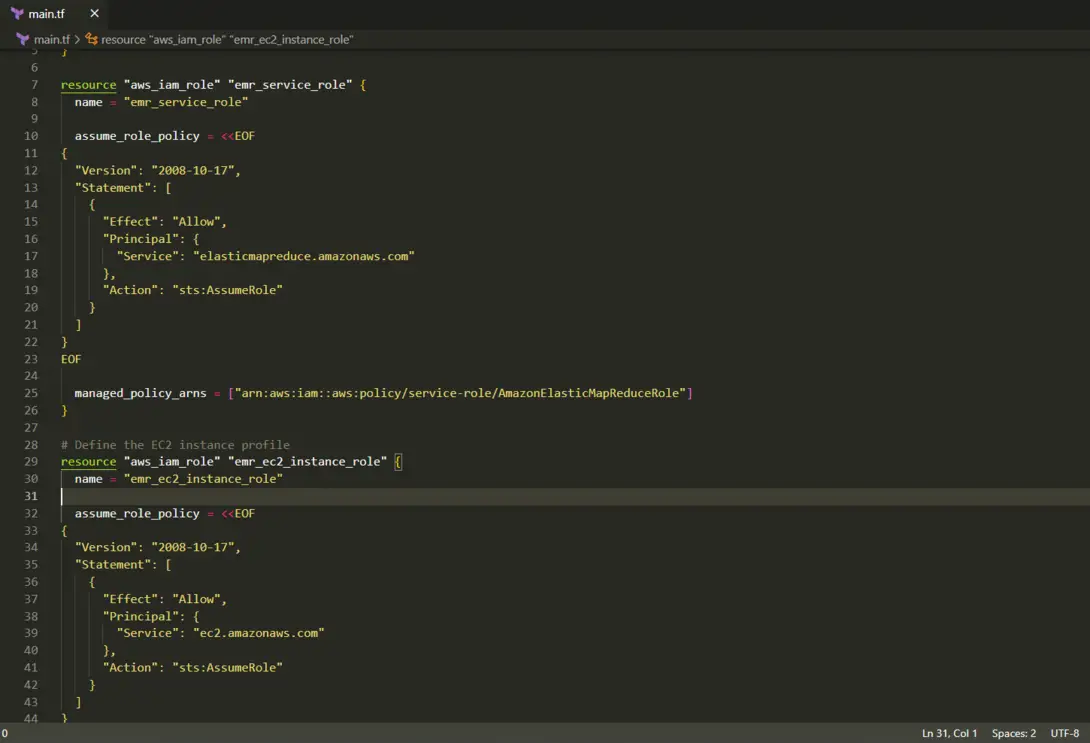Click the EOF terminator on line 23

71,359
